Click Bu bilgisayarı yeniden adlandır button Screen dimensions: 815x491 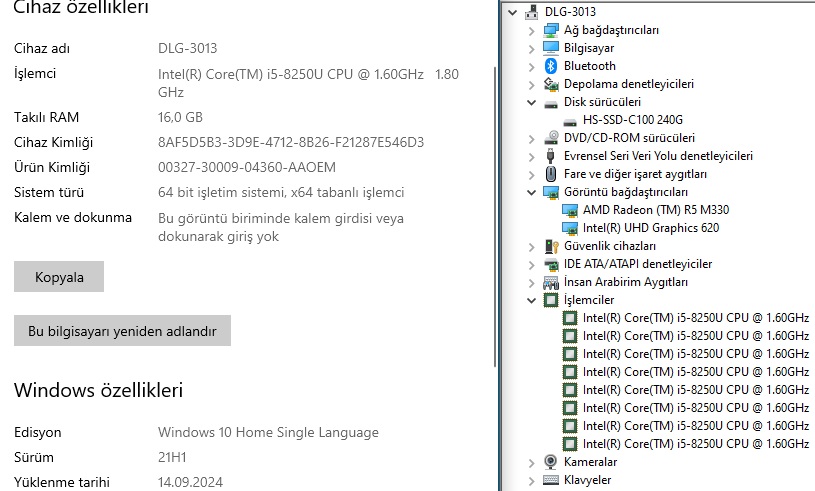pyautogui.click(x=122, y=330)
